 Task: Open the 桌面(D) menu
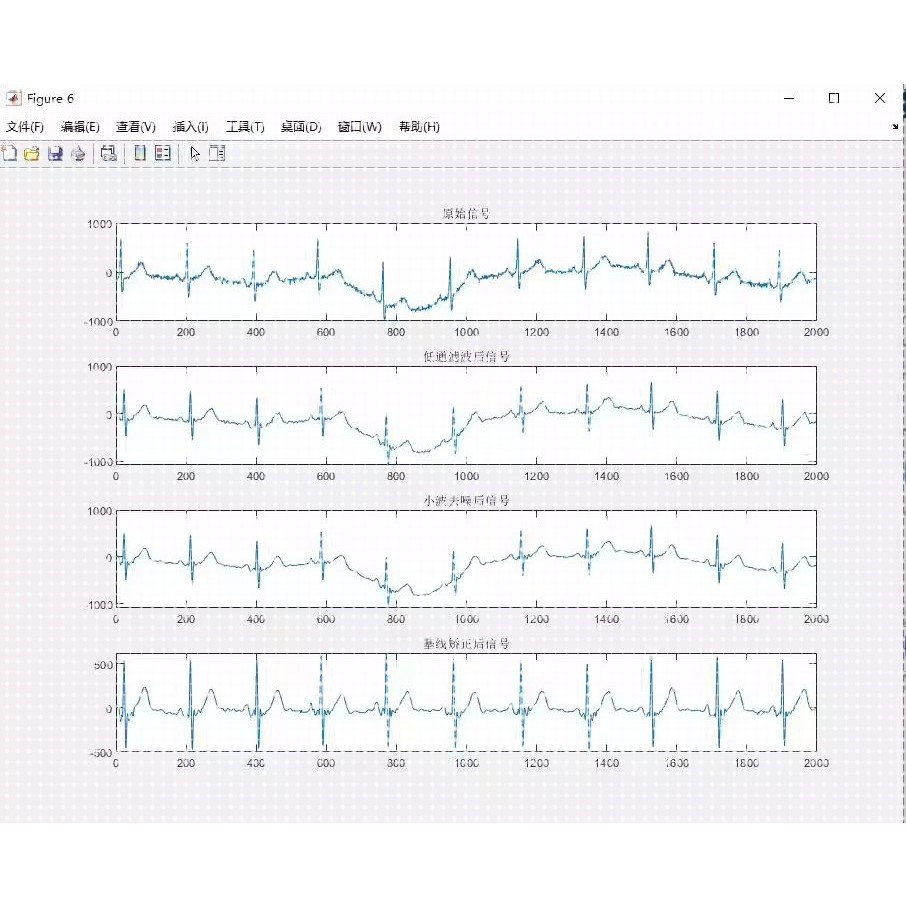tap(301, 127)
